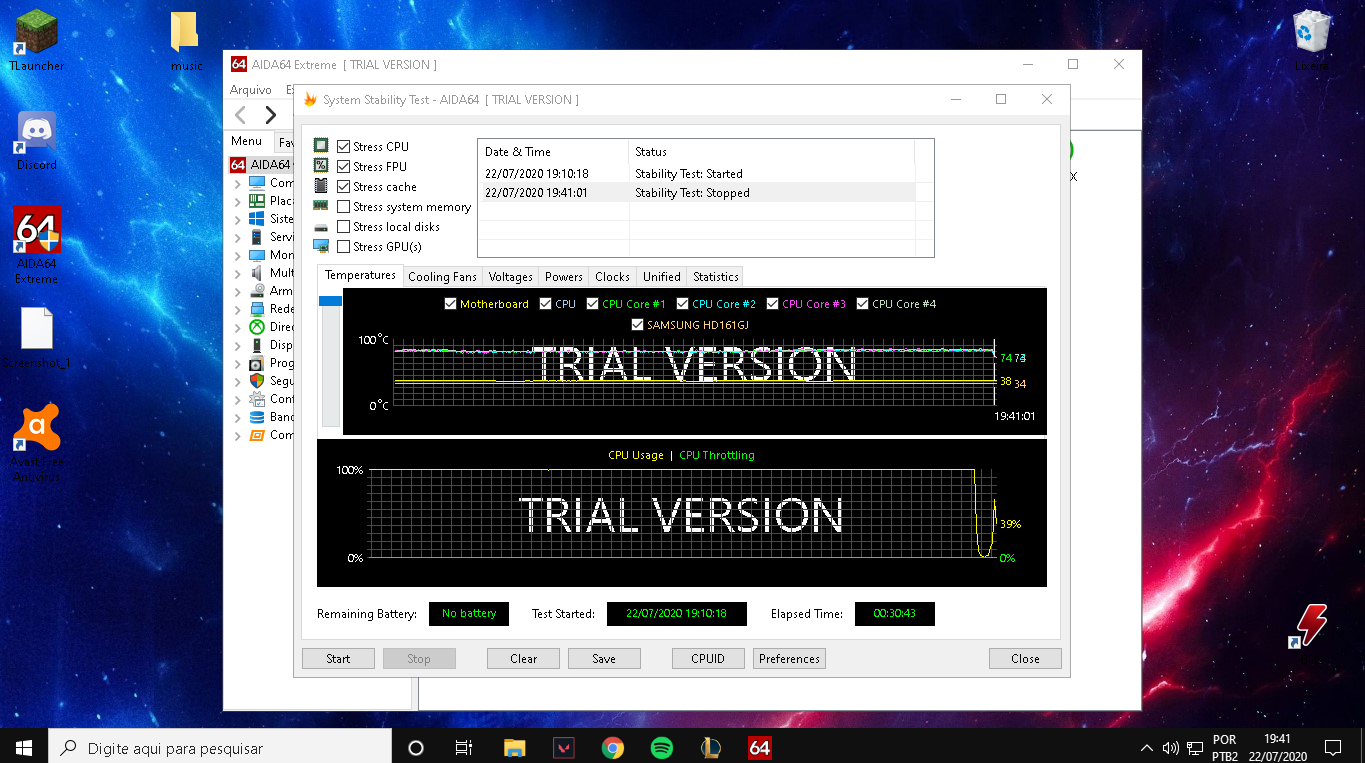Open the Avast Free Antivirus desktop shortcut
This screenshot has width=1365, height=763.
click(x=36, y=443)
